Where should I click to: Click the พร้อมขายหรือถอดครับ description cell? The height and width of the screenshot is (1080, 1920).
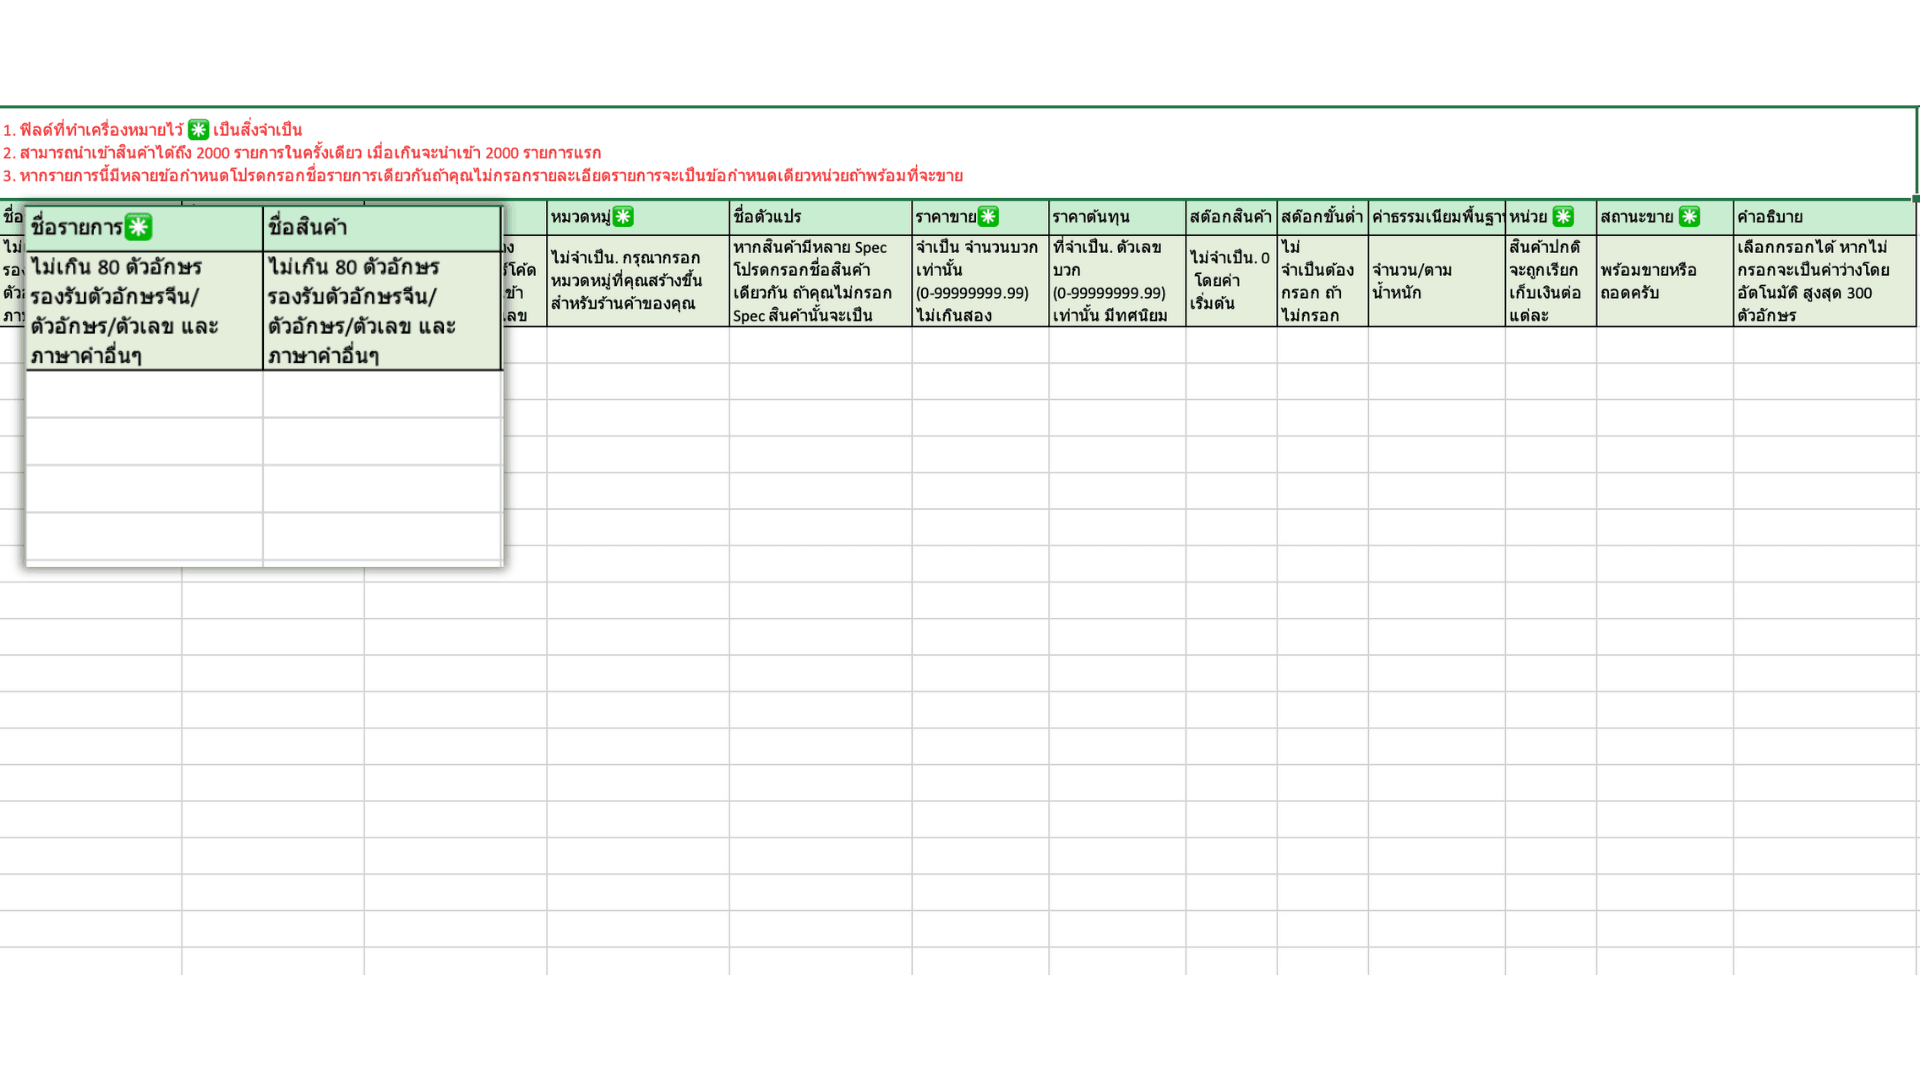[x=1663, y=281]
